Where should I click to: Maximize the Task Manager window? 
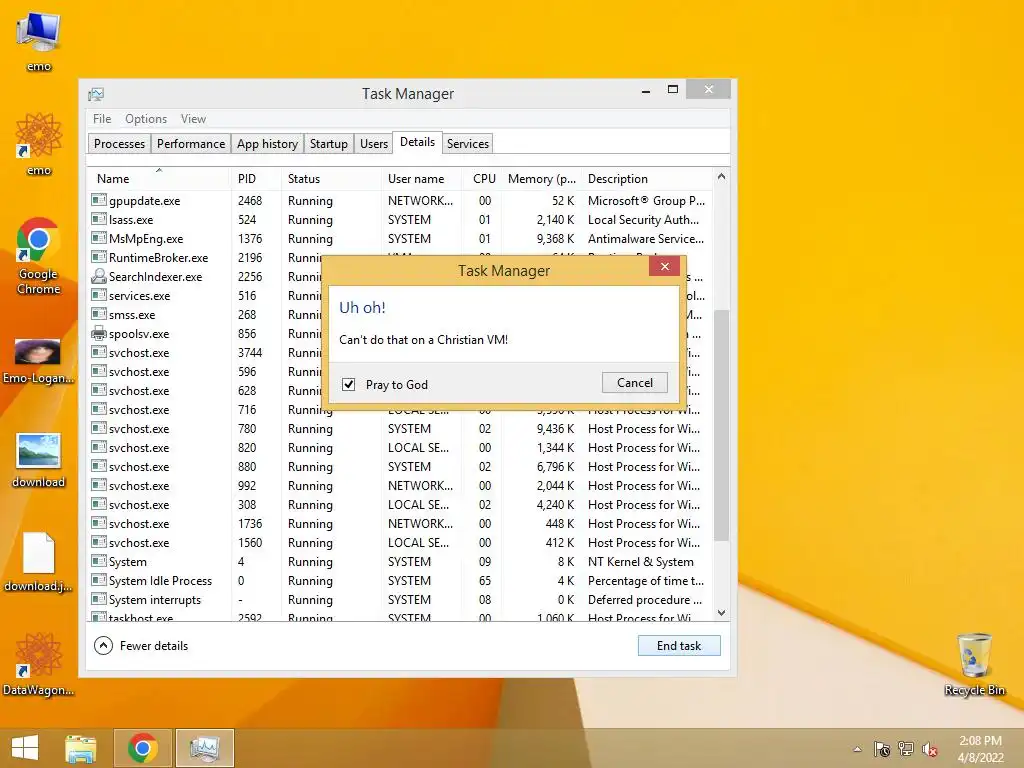click(x=673, y=89)
